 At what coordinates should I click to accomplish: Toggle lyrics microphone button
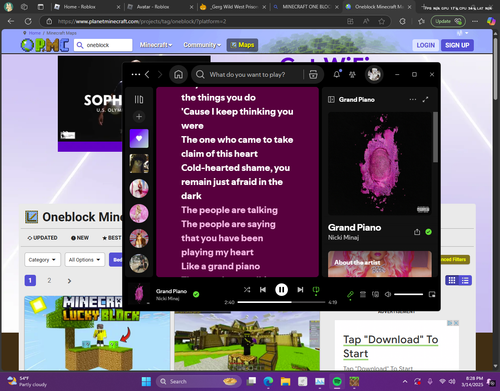(350, 294)
